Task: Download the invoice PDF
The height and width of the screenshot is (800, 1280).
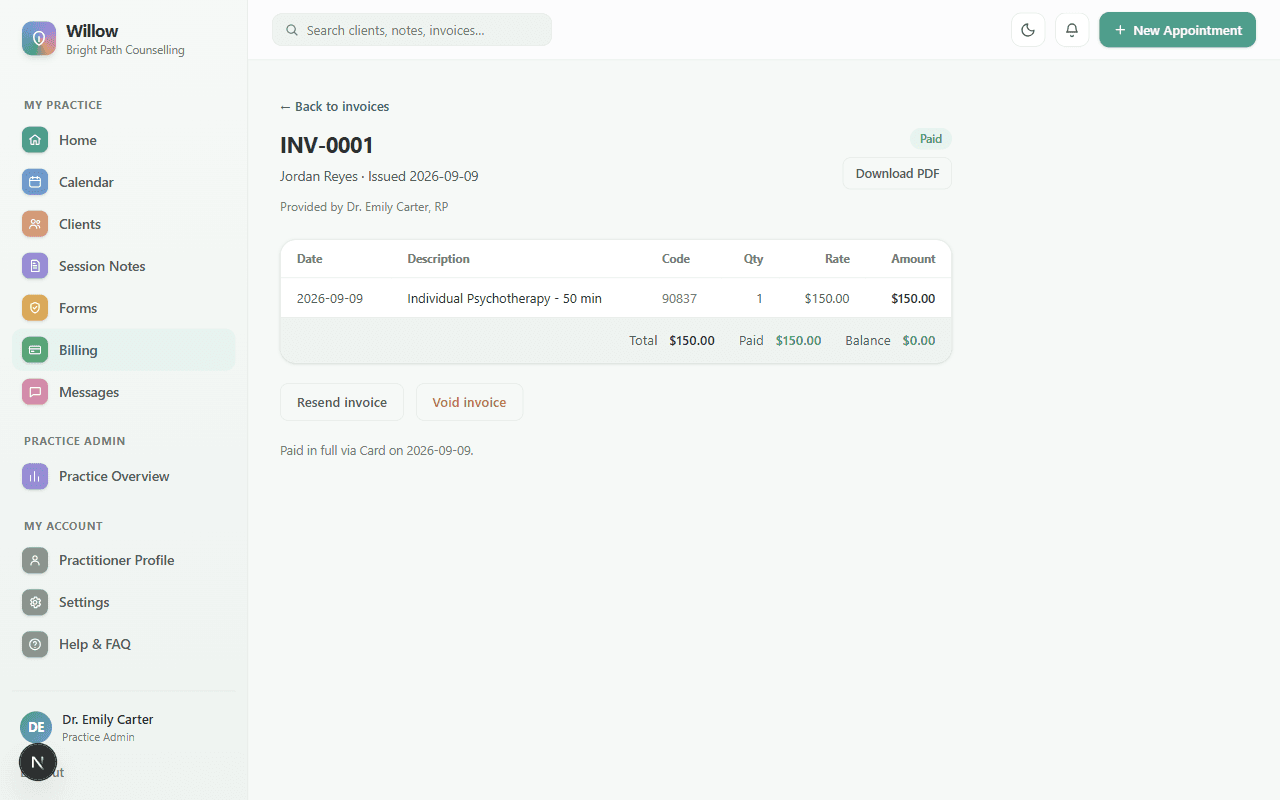Action: (897, 173)
